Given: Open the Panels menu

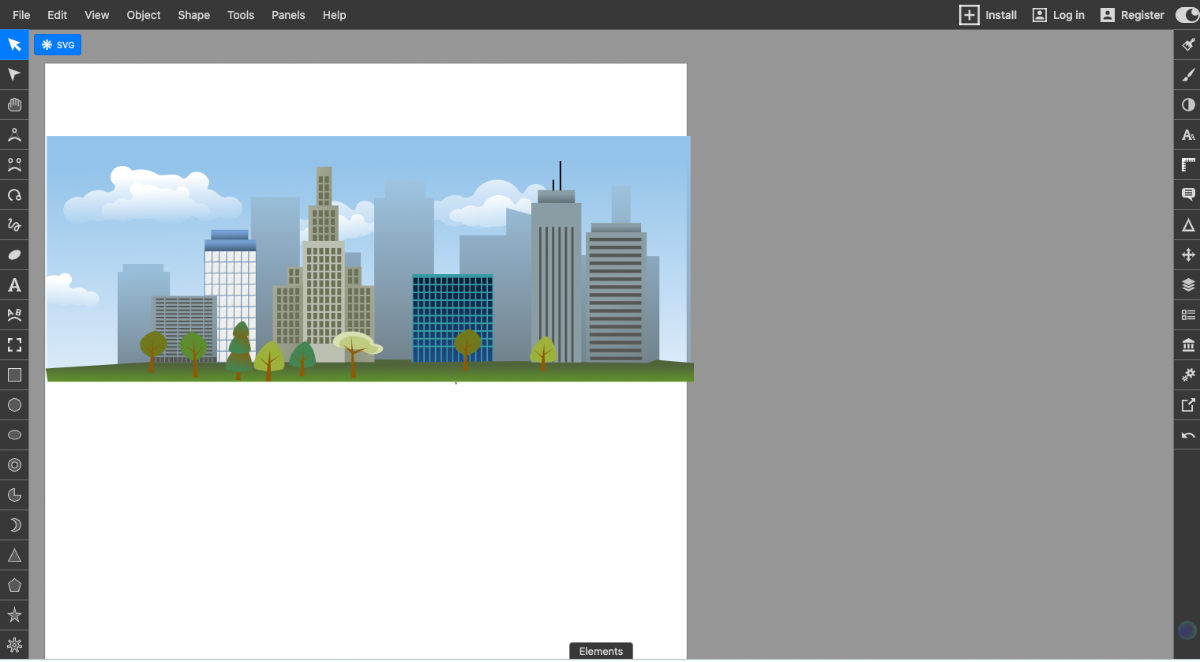Looking at the screenshot, I should click(x=288, y=15).
